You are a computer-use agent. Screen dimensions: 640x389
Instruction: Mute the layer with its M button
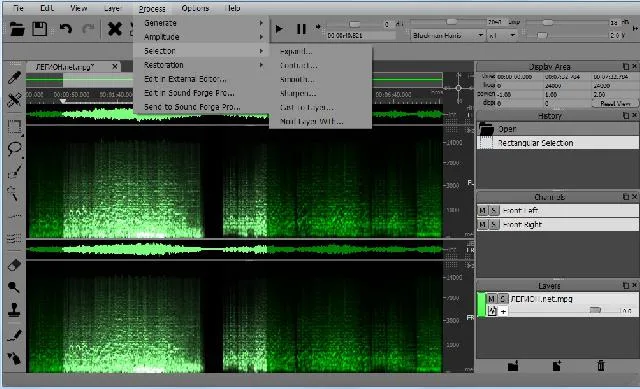click(x=492, y=299)
